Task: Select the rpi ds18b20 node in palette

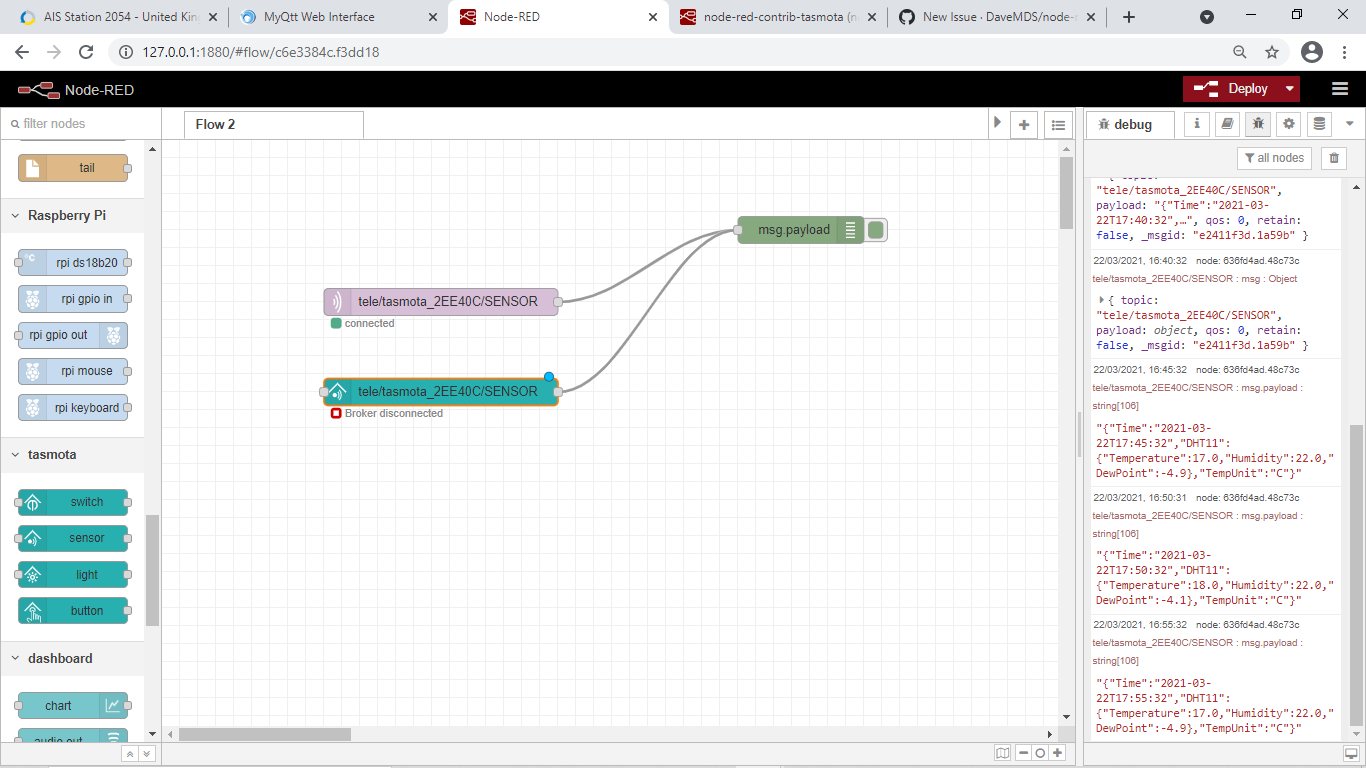Action: [72, 262]
